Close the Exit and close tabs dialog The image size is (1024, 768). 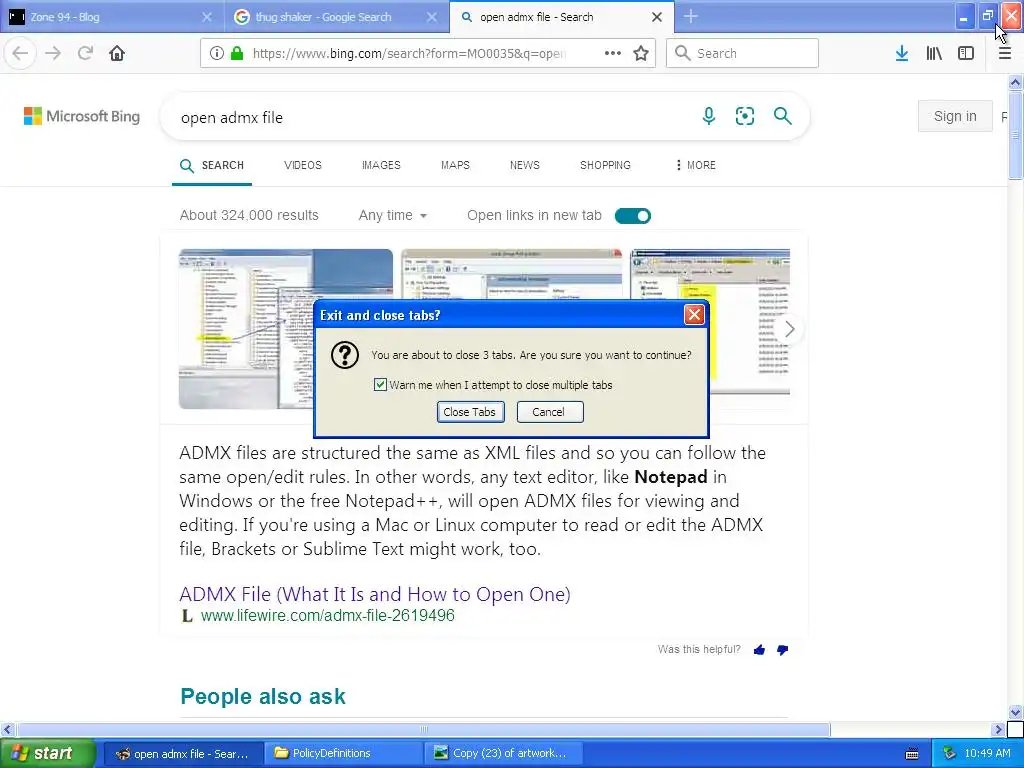pyautogui.click(x=694, y=315)
